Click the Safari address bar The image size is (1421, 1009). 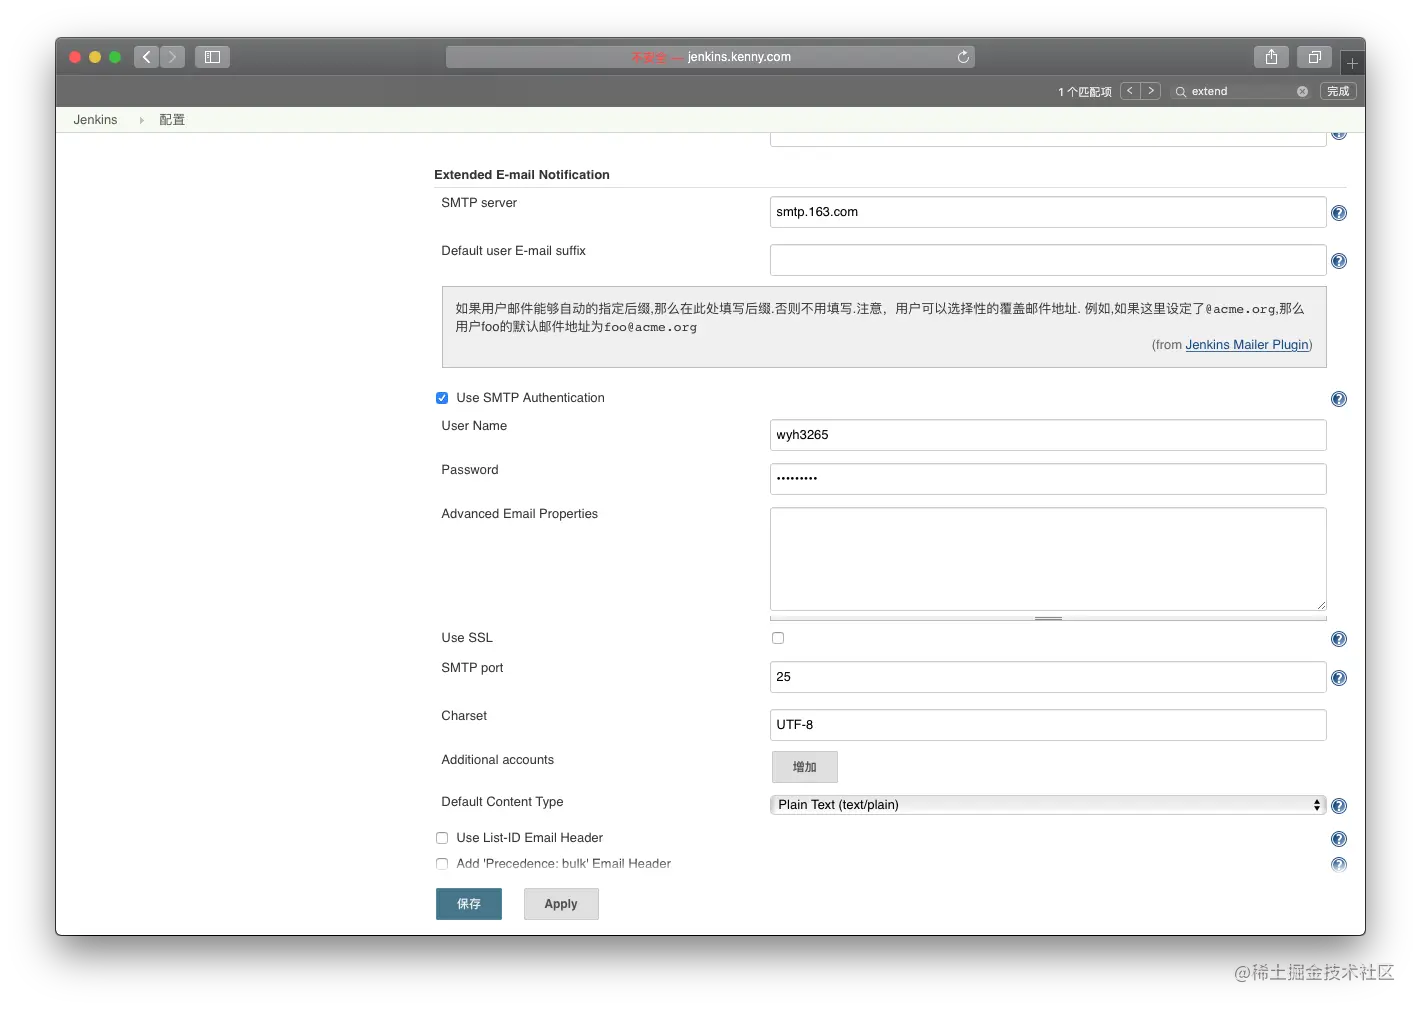[710, 57]
